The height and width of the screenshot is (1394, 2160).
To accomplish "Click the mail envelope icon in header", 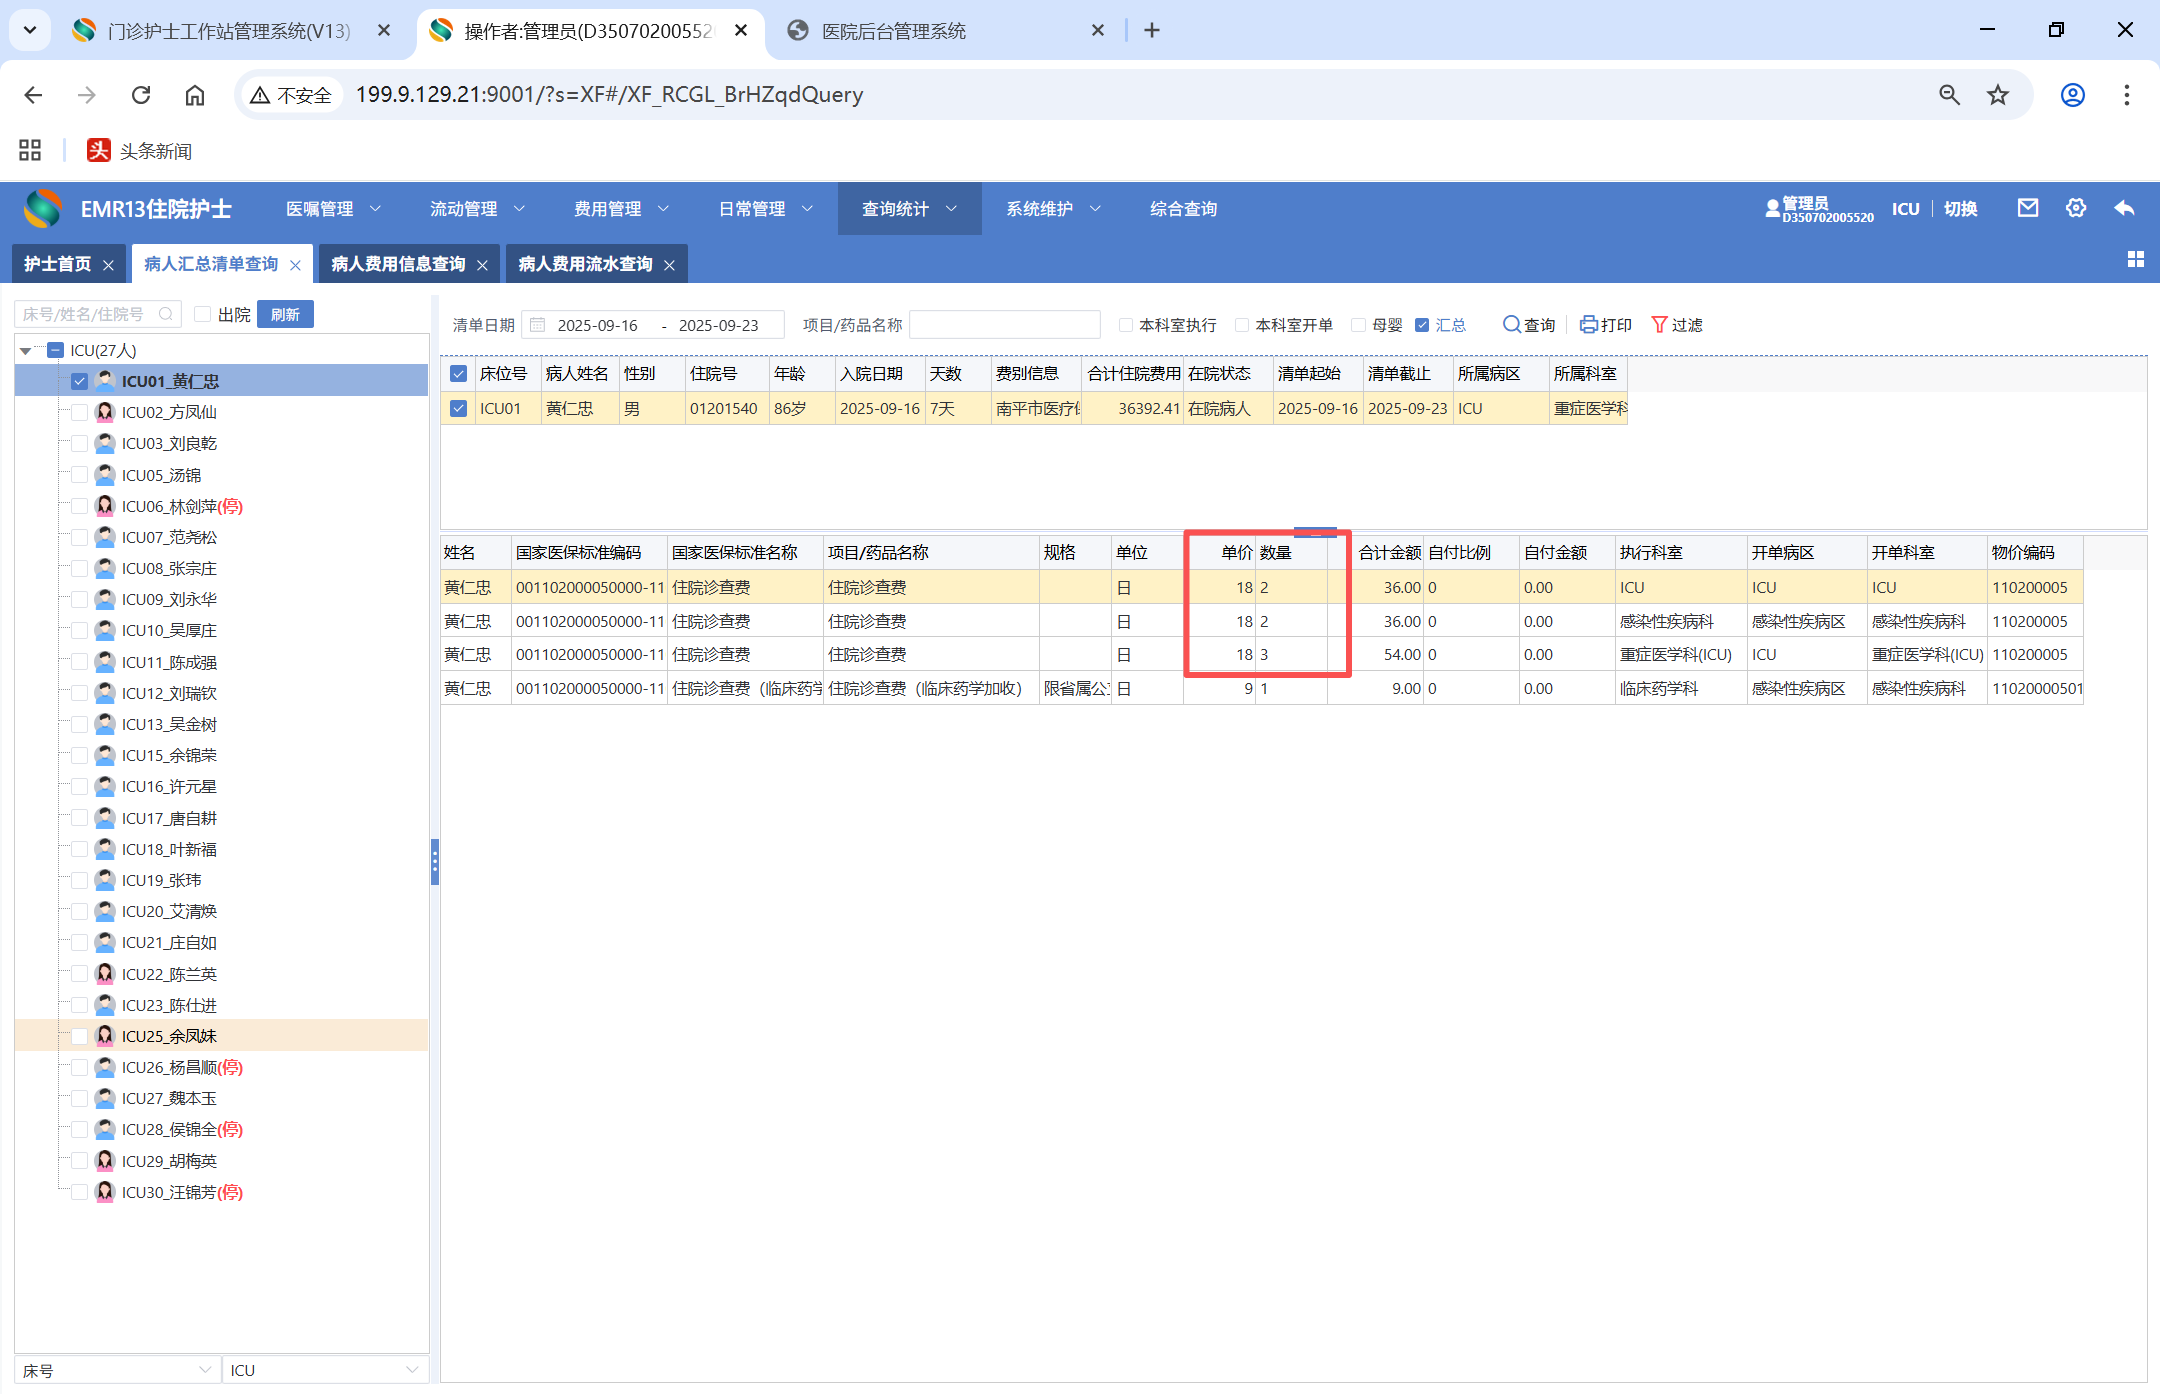I will (x=2027, y=208).
